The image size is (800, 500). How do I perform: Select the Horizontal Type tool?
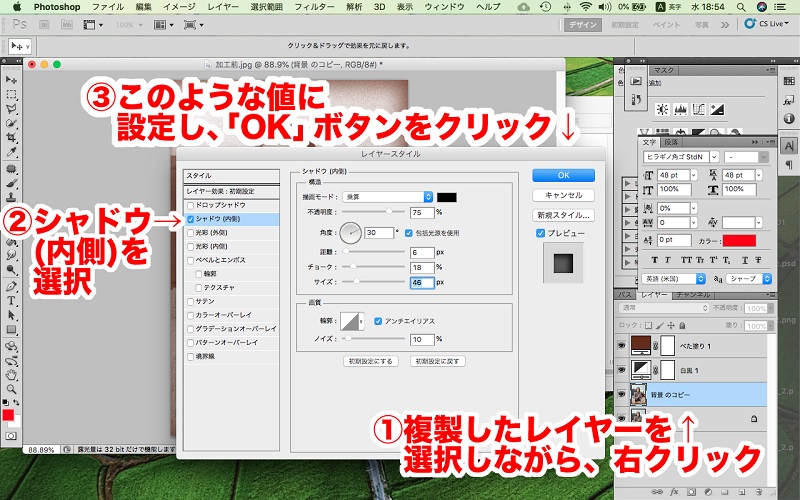point(11,301)
